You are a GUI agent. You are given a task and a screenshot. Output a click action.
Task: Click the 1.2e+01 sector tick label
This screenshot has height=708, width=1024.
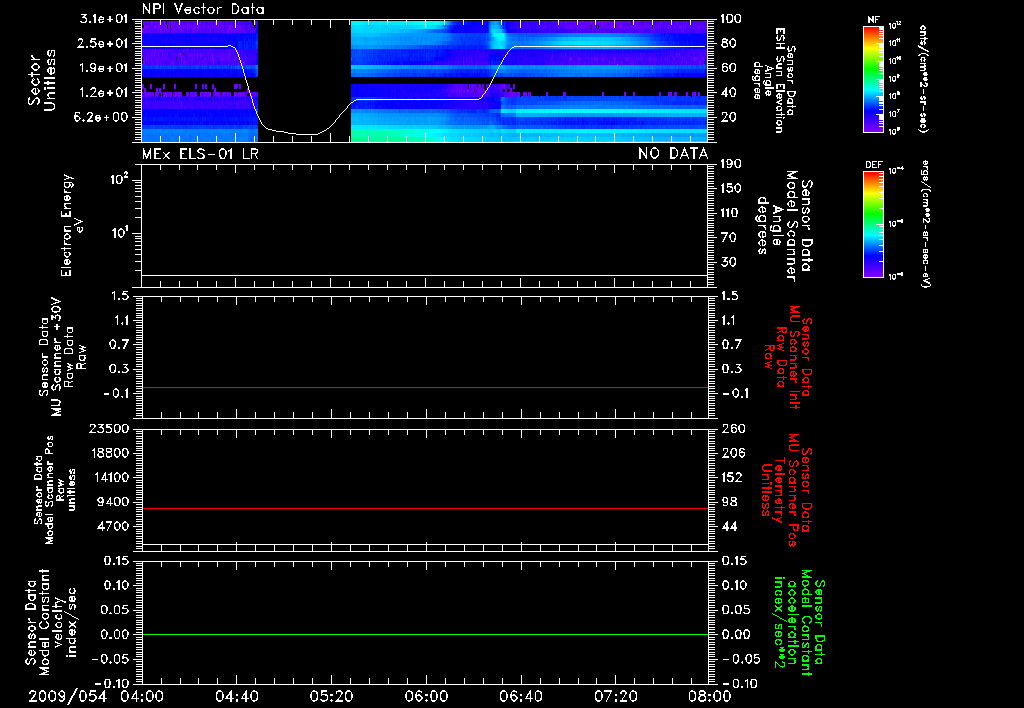point(104,93)
